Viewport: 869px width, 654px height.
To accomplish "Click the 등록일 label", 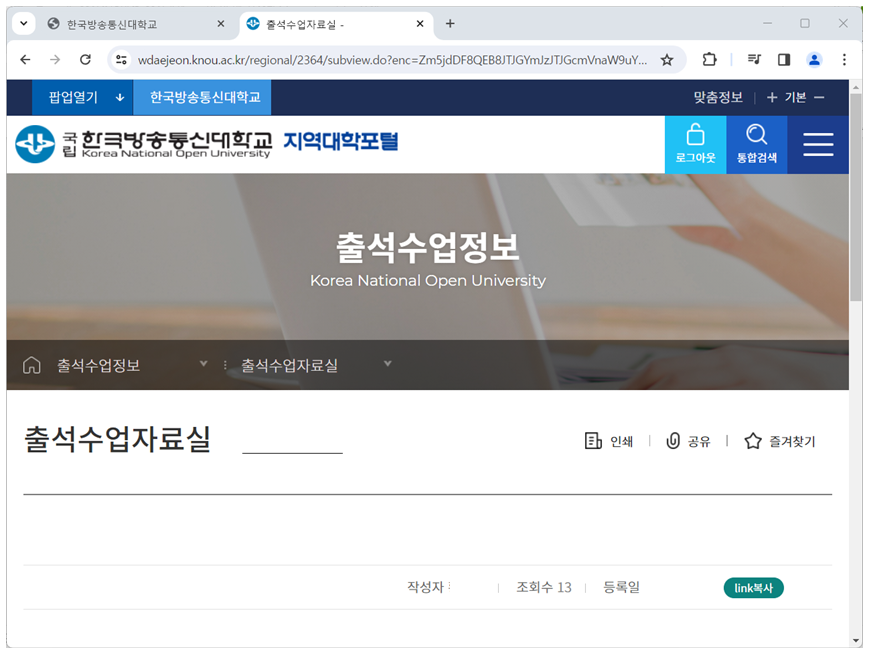I will click(621, 587).
